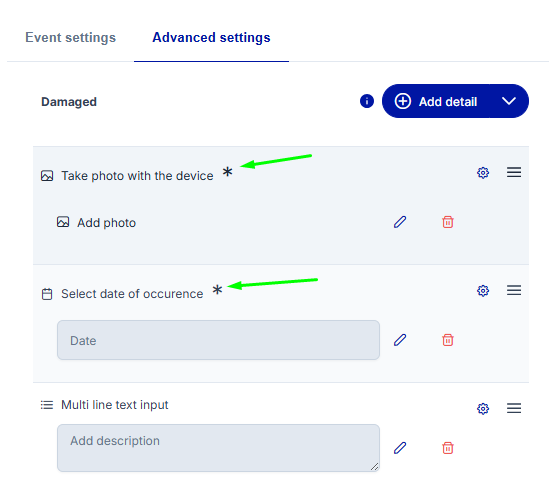
Task: Click the reorder handle for Select date row
Action: pyautogui.click(x=514, y=290)
